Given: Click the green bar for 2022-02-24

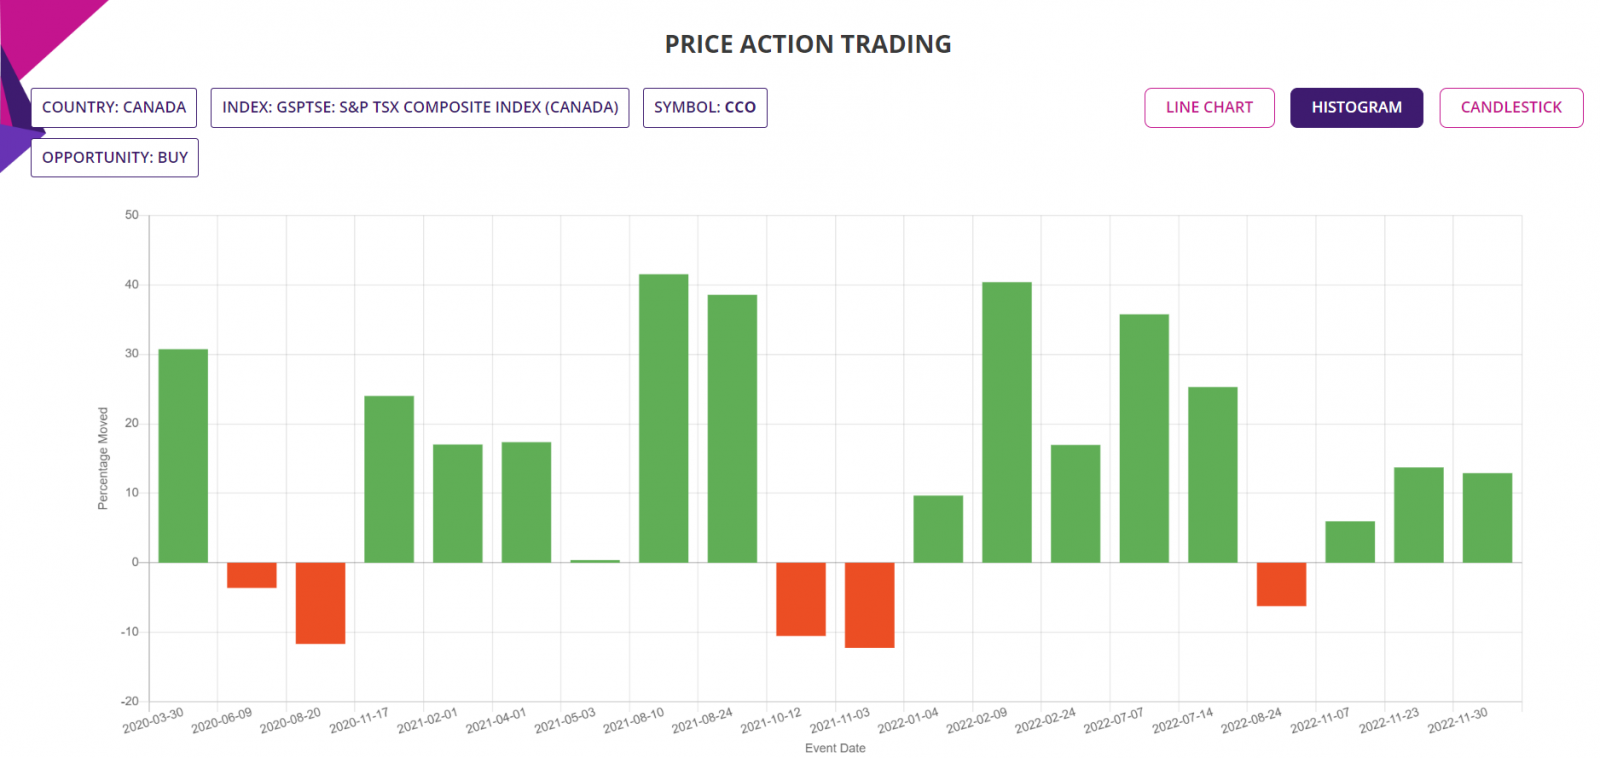Looking at the screenshot, I should [x=1076, y=504].
